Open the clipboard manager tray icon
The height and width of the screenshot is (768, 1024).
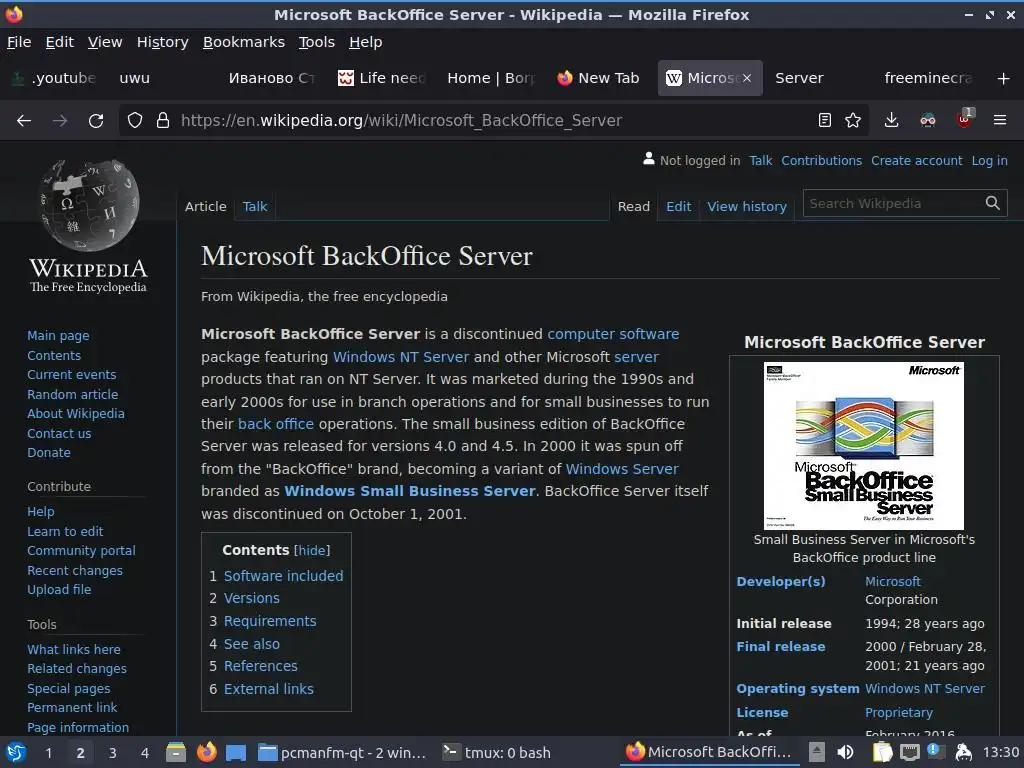(882, 752)
